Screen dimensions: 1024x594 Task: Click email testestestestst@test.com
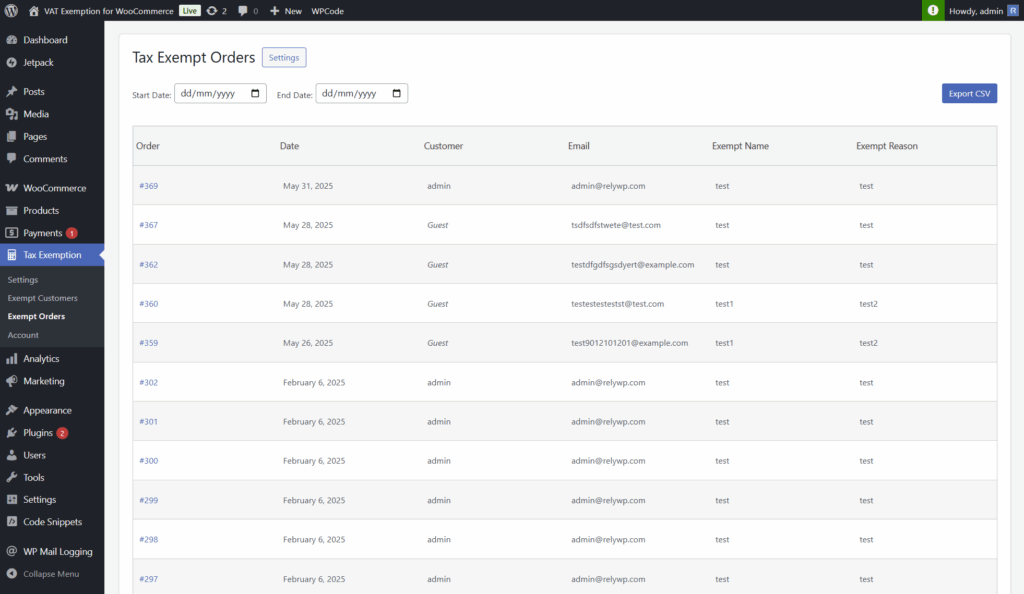[617, 304]
